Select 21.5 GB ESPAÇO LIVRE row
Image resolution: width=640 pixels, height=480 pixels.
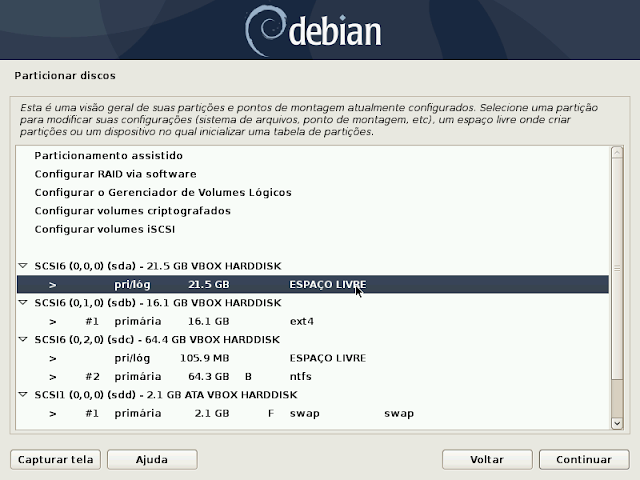(x=313, y=284)
